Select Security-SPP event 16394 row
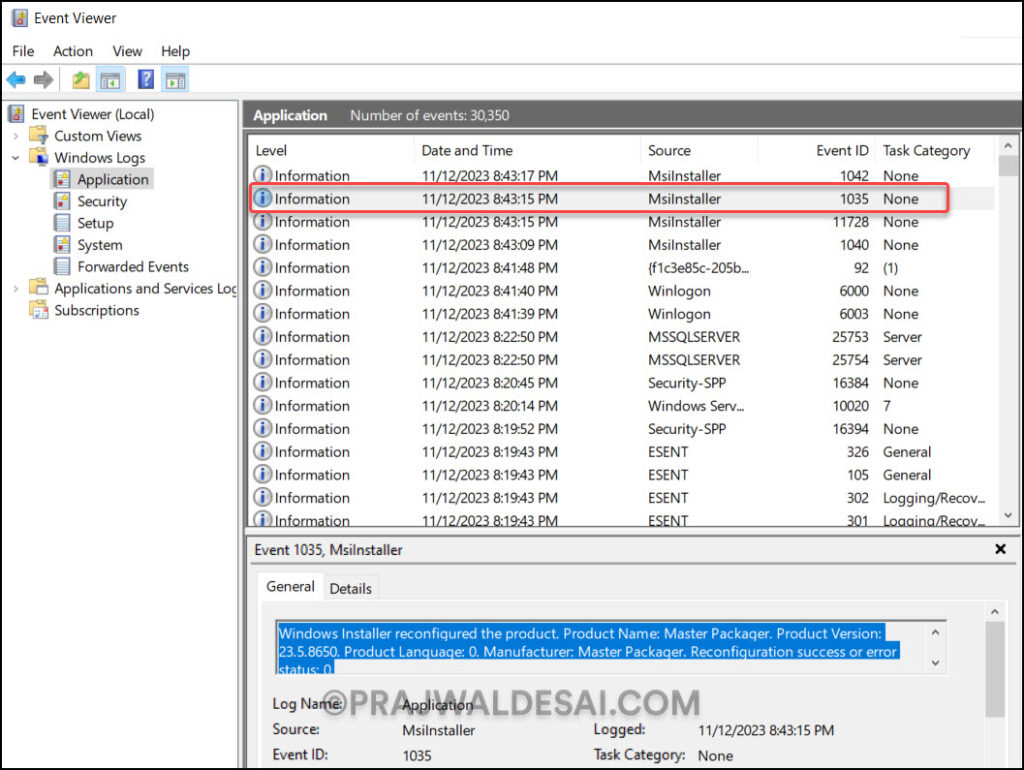Image resolution: width=1024 pixels, height=770 pixels. tap(622, 428)
